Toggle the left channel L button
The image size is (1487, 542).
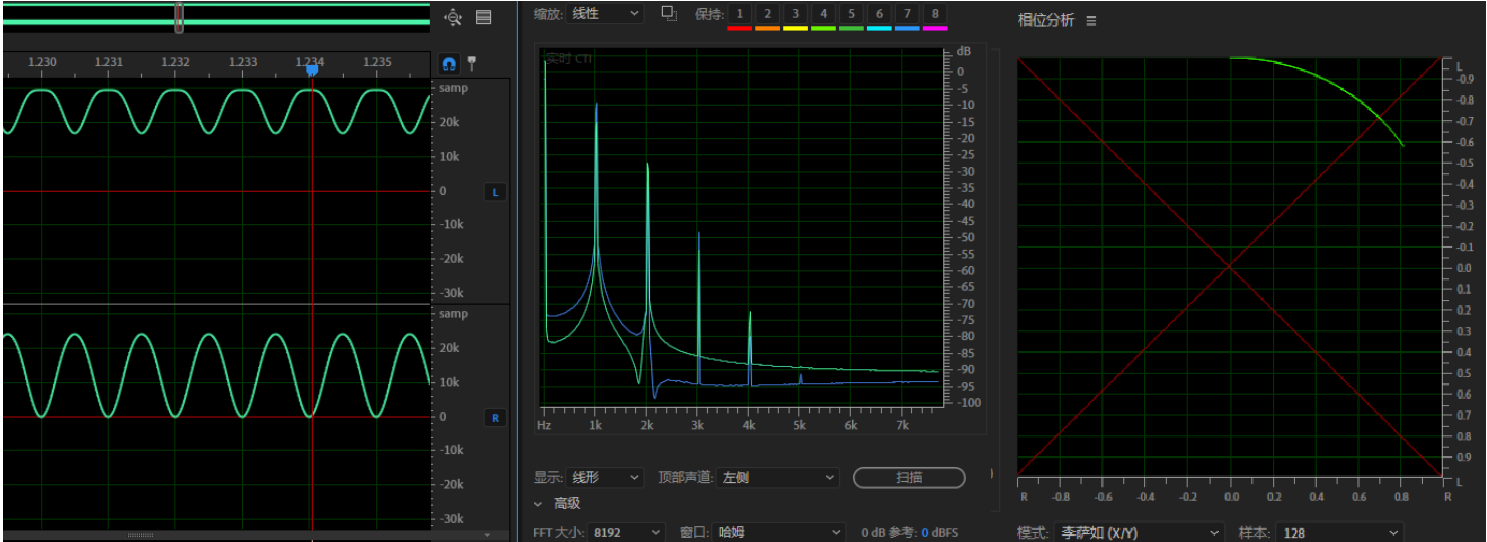[x=495, y=192]
